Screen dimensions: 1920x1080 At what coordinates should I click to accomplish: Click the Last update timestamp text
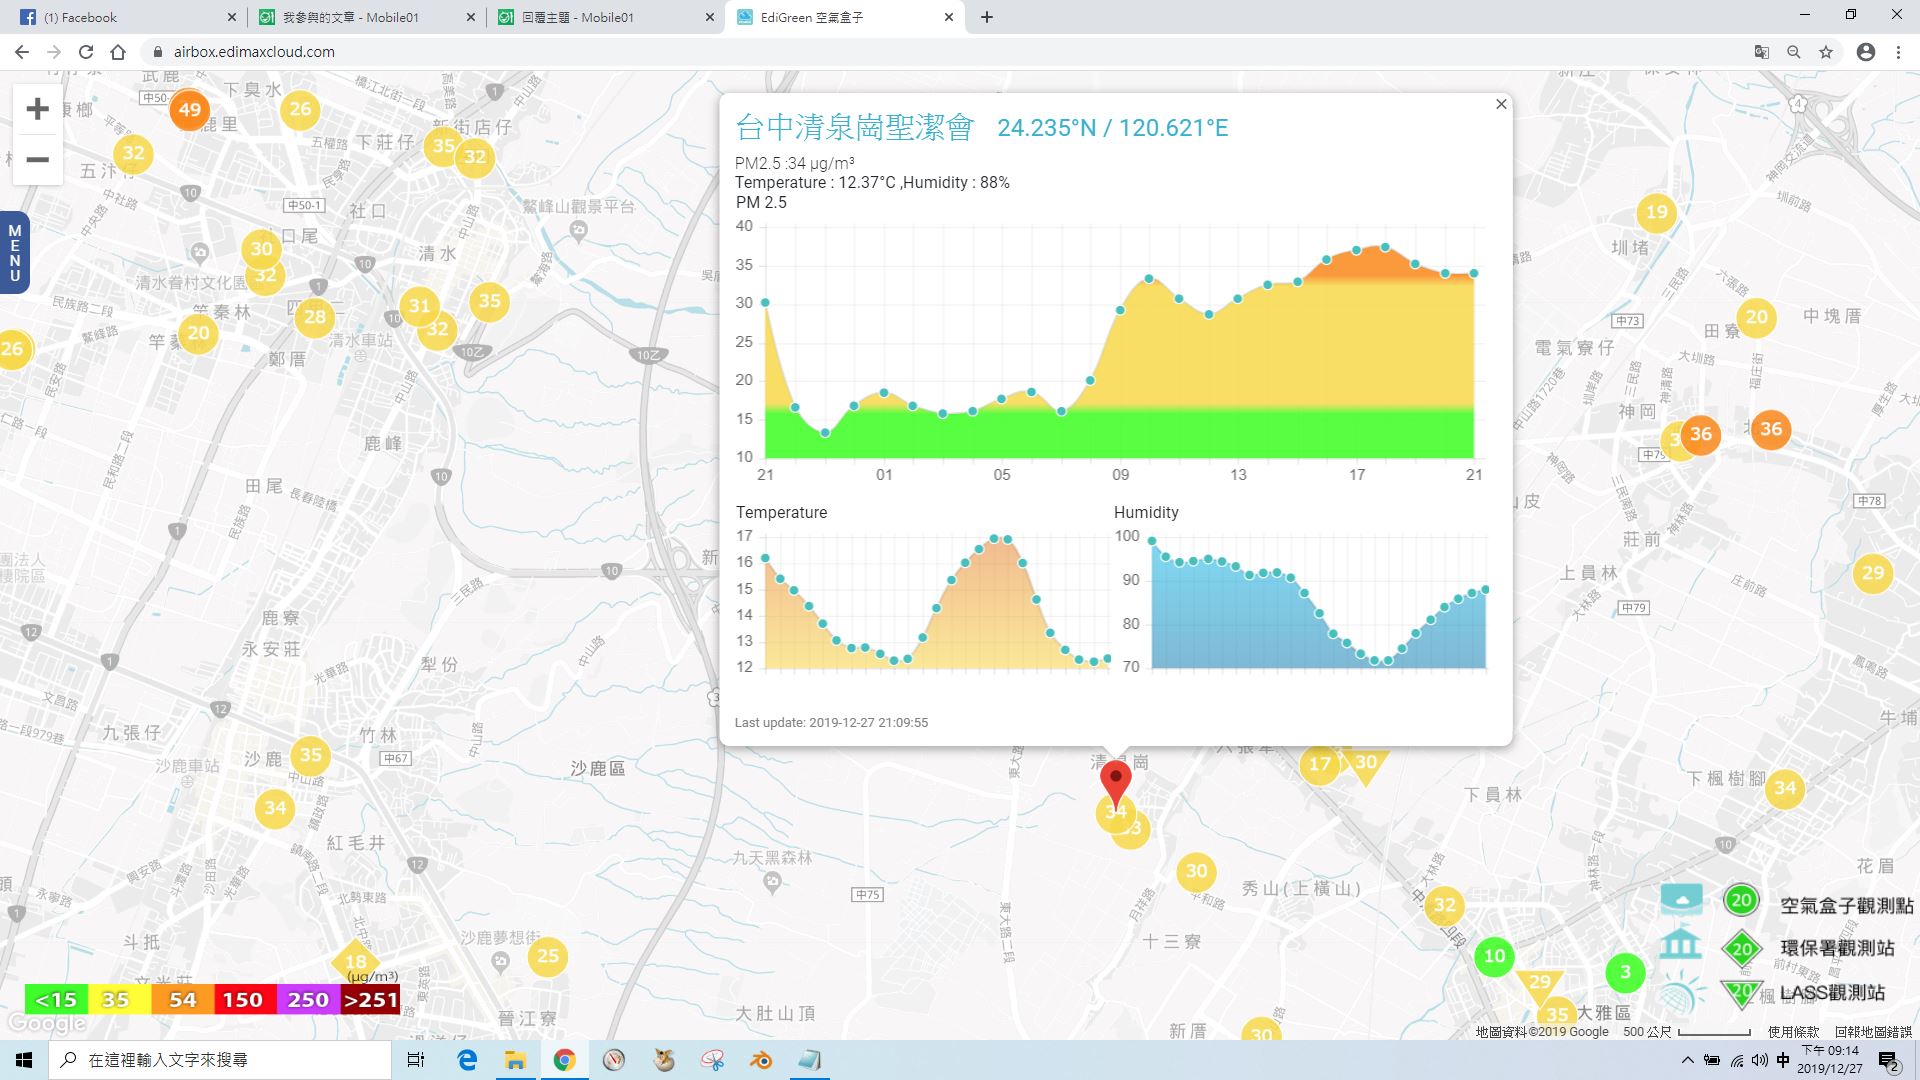[831, 722]
